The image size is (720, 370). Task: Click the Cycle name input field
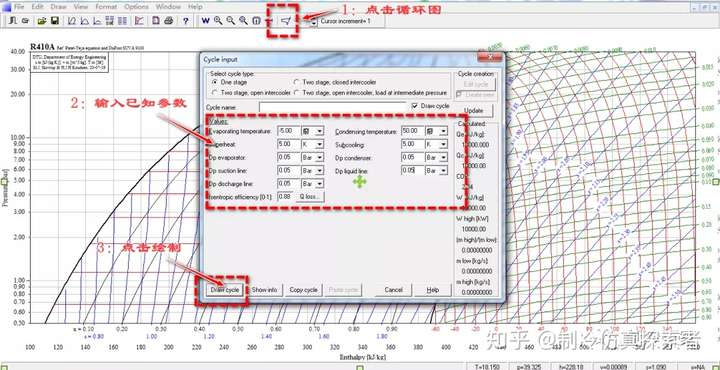point(333,107)
